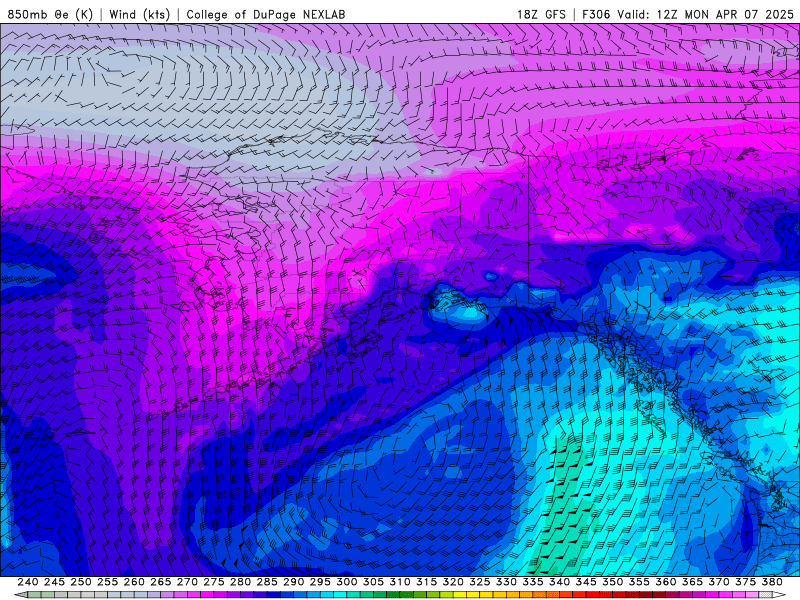Click the 375 value on the color scale
Viewport: 800px width, 600px height.
pyautogui.click(x=745, y=582)
